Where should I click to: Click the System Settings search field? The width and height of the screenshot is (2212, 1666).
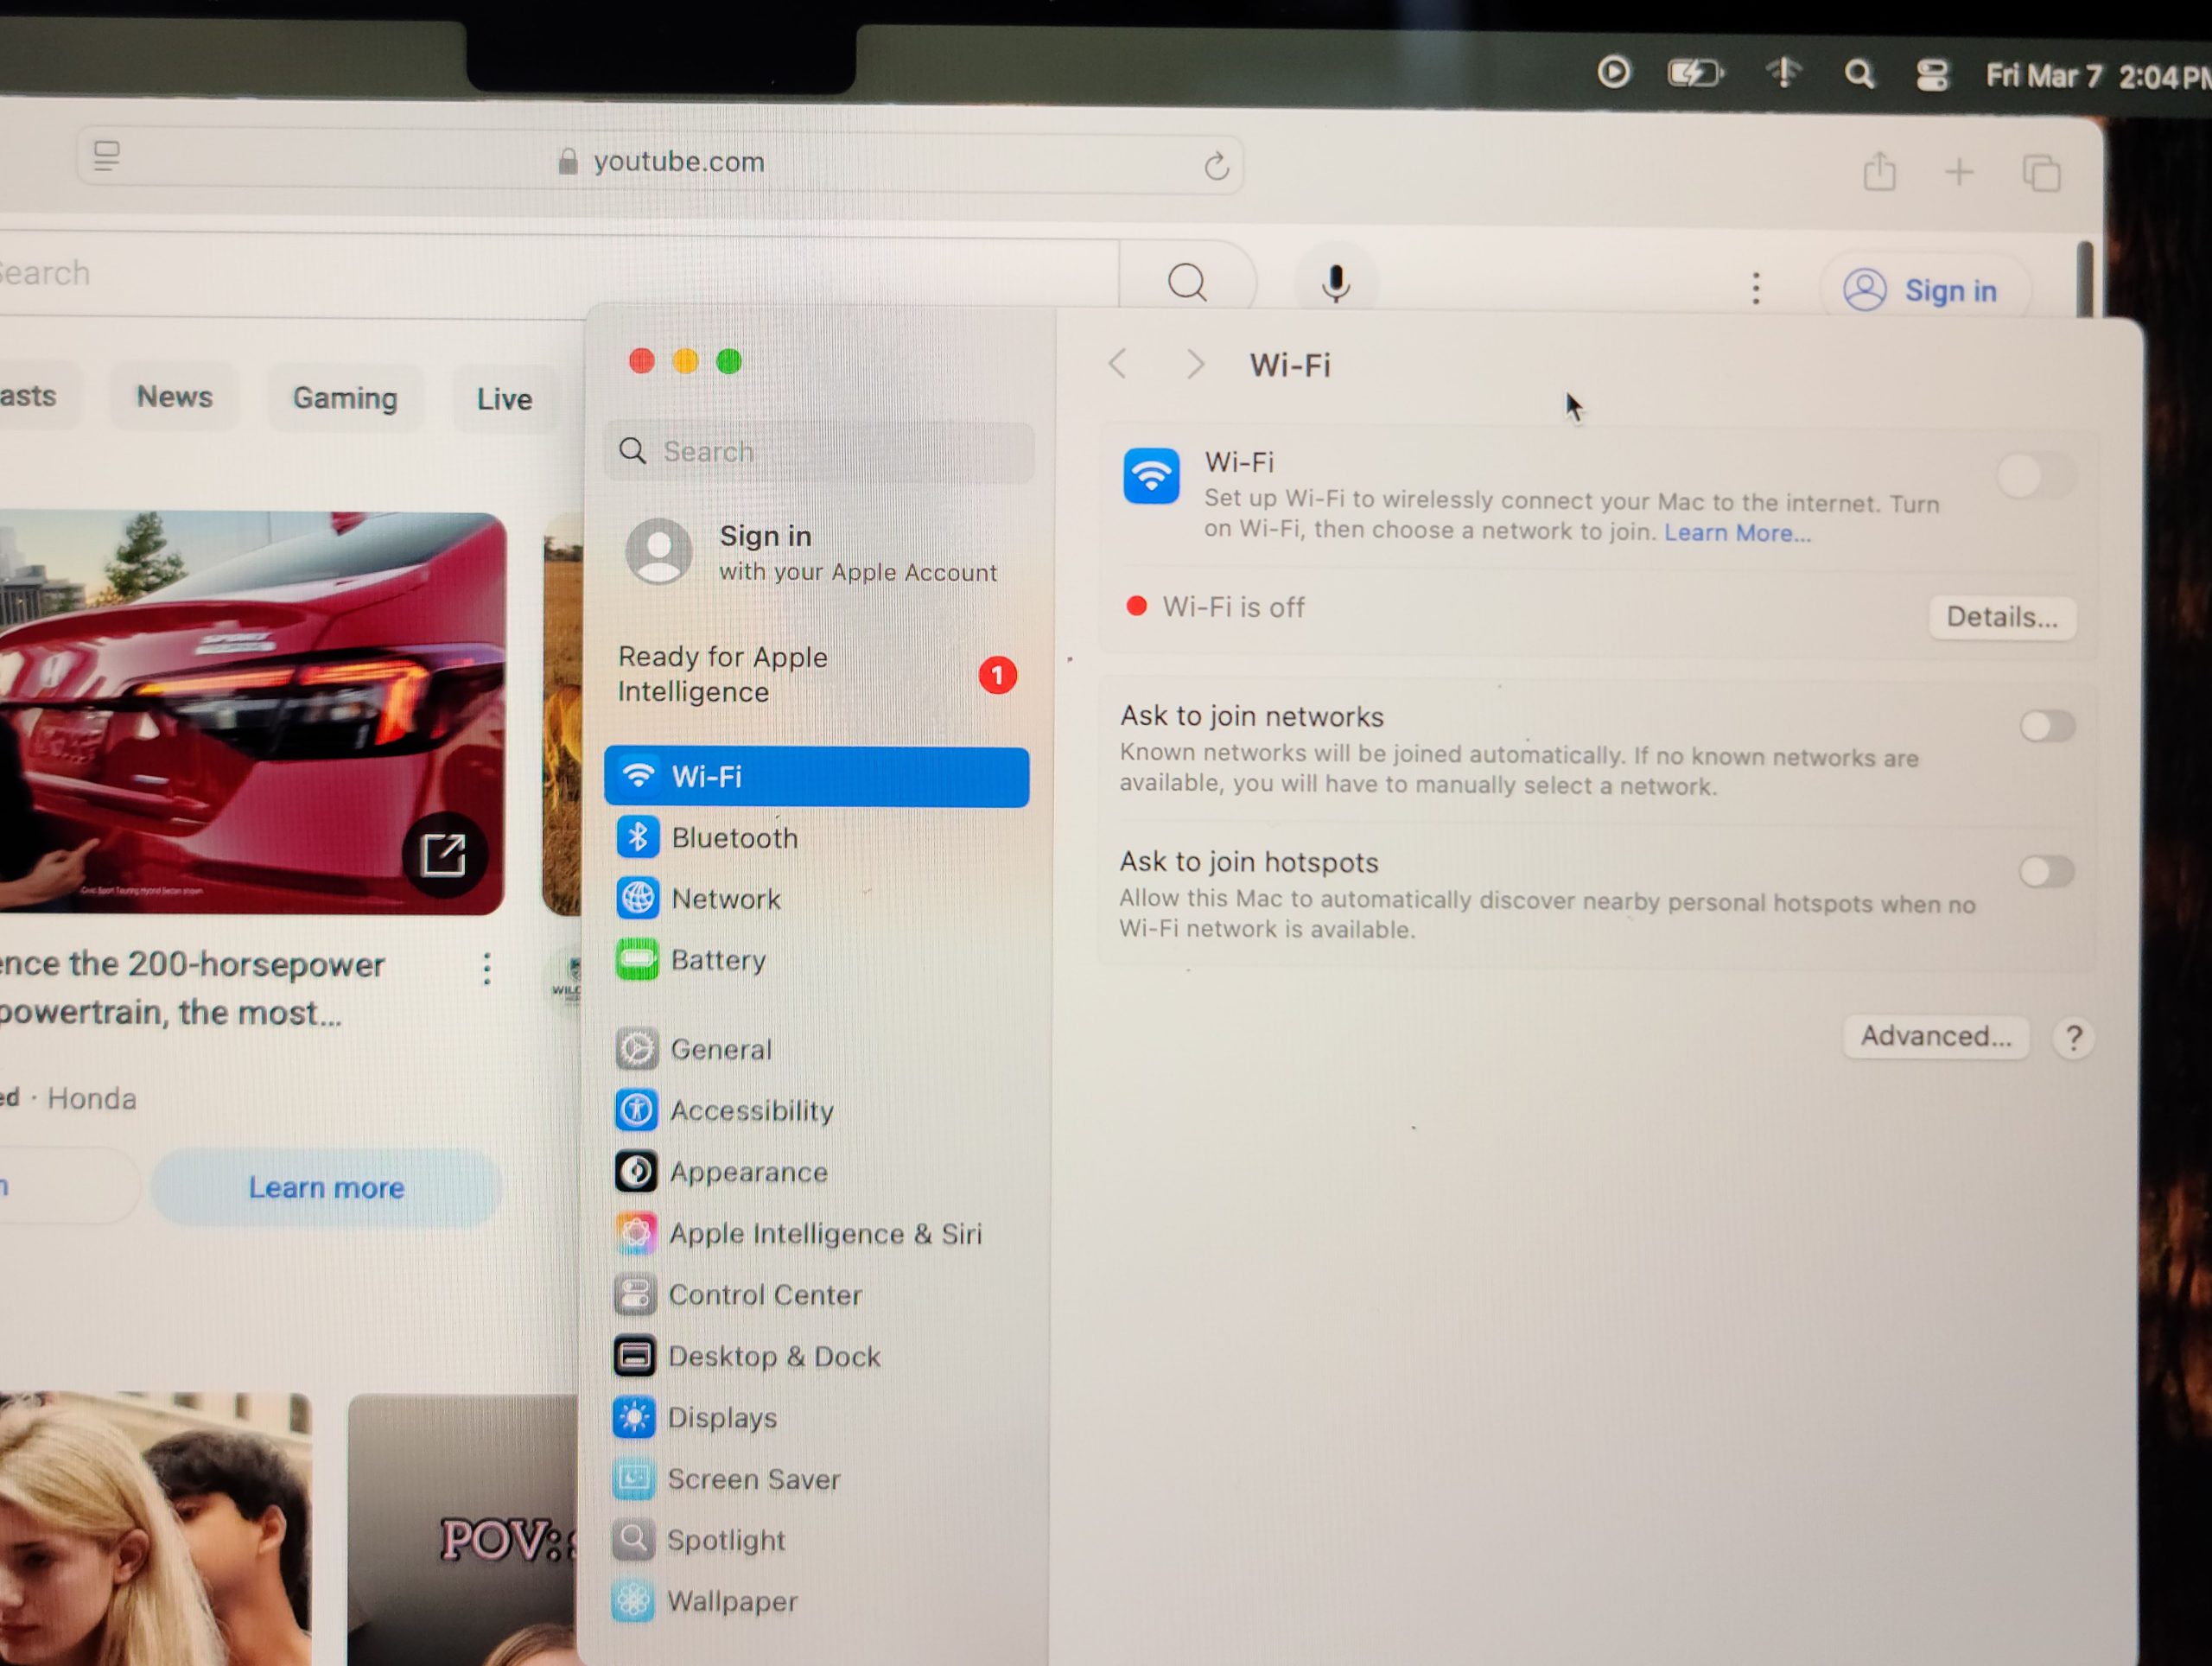pos(820,452)
